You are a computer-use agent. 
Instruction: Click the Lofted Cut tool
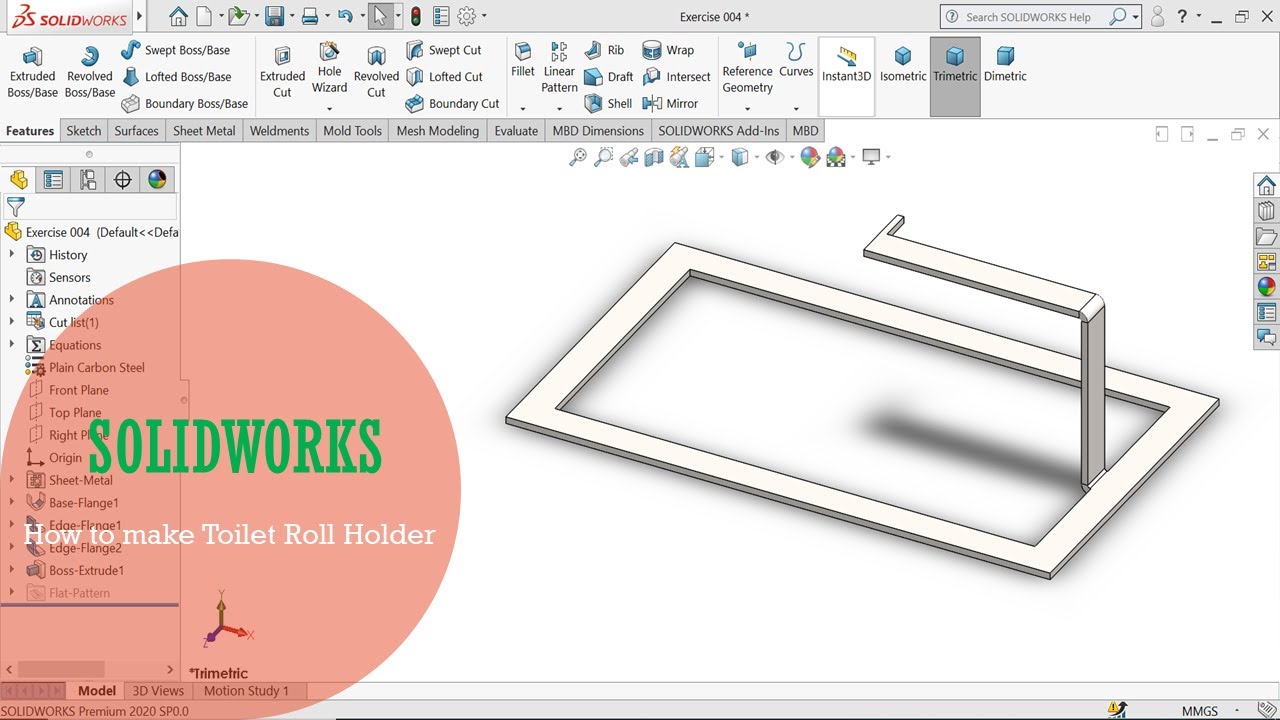(x=444, y=77)
